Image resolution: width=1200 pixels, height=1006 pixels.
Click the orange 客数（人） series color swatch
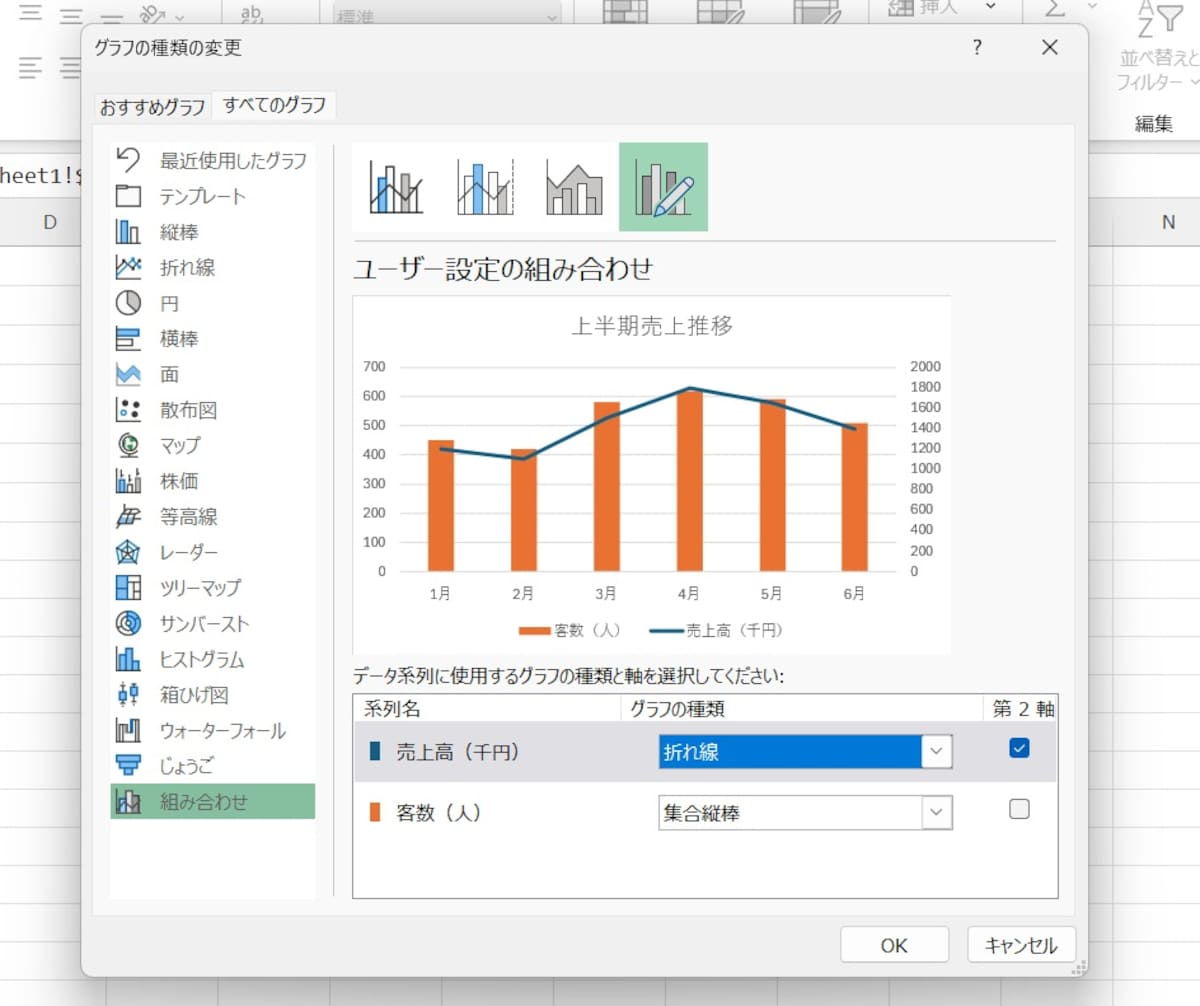point(375,813)
